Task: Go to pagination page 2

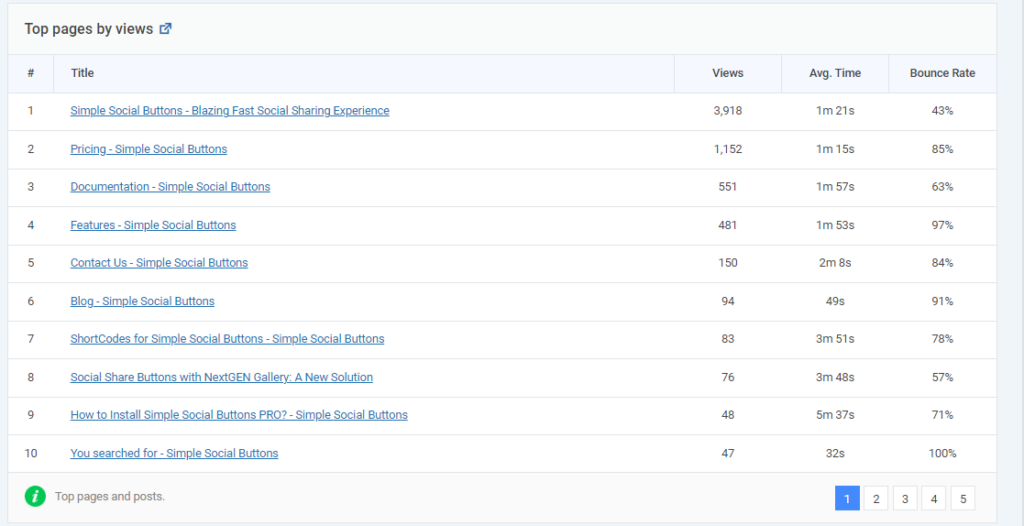Action: point(876,499)
